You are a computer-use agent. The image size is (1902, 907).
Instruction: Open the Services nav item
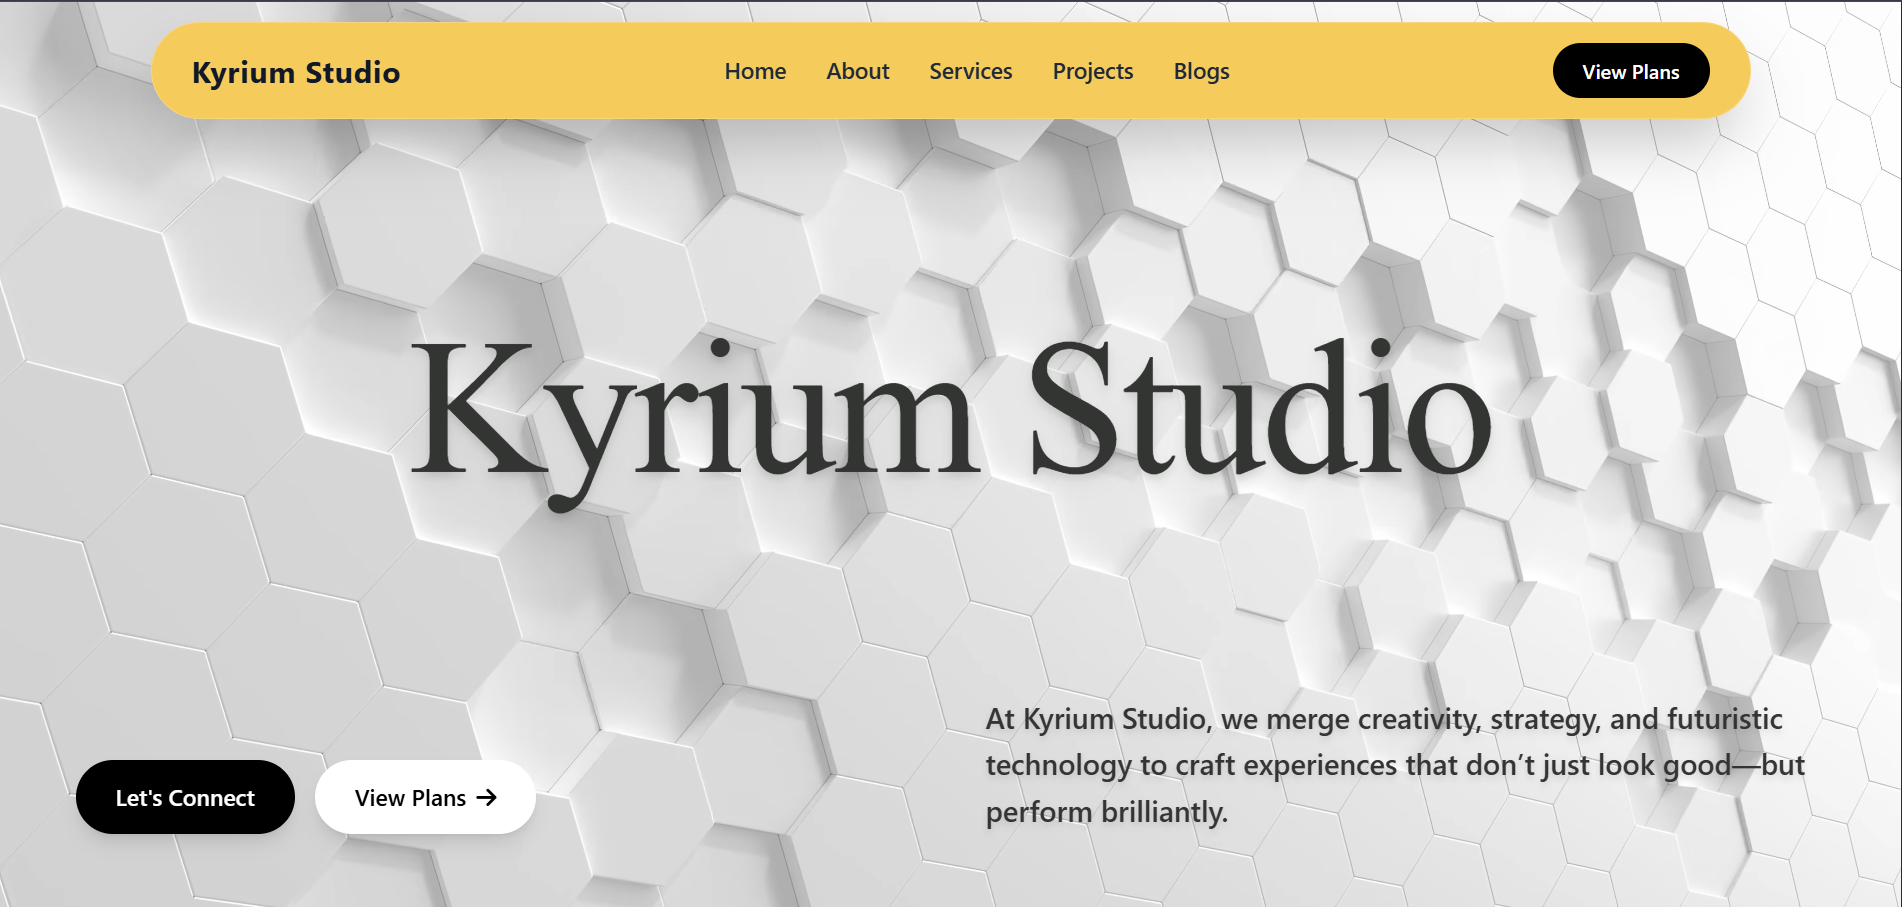970,71
